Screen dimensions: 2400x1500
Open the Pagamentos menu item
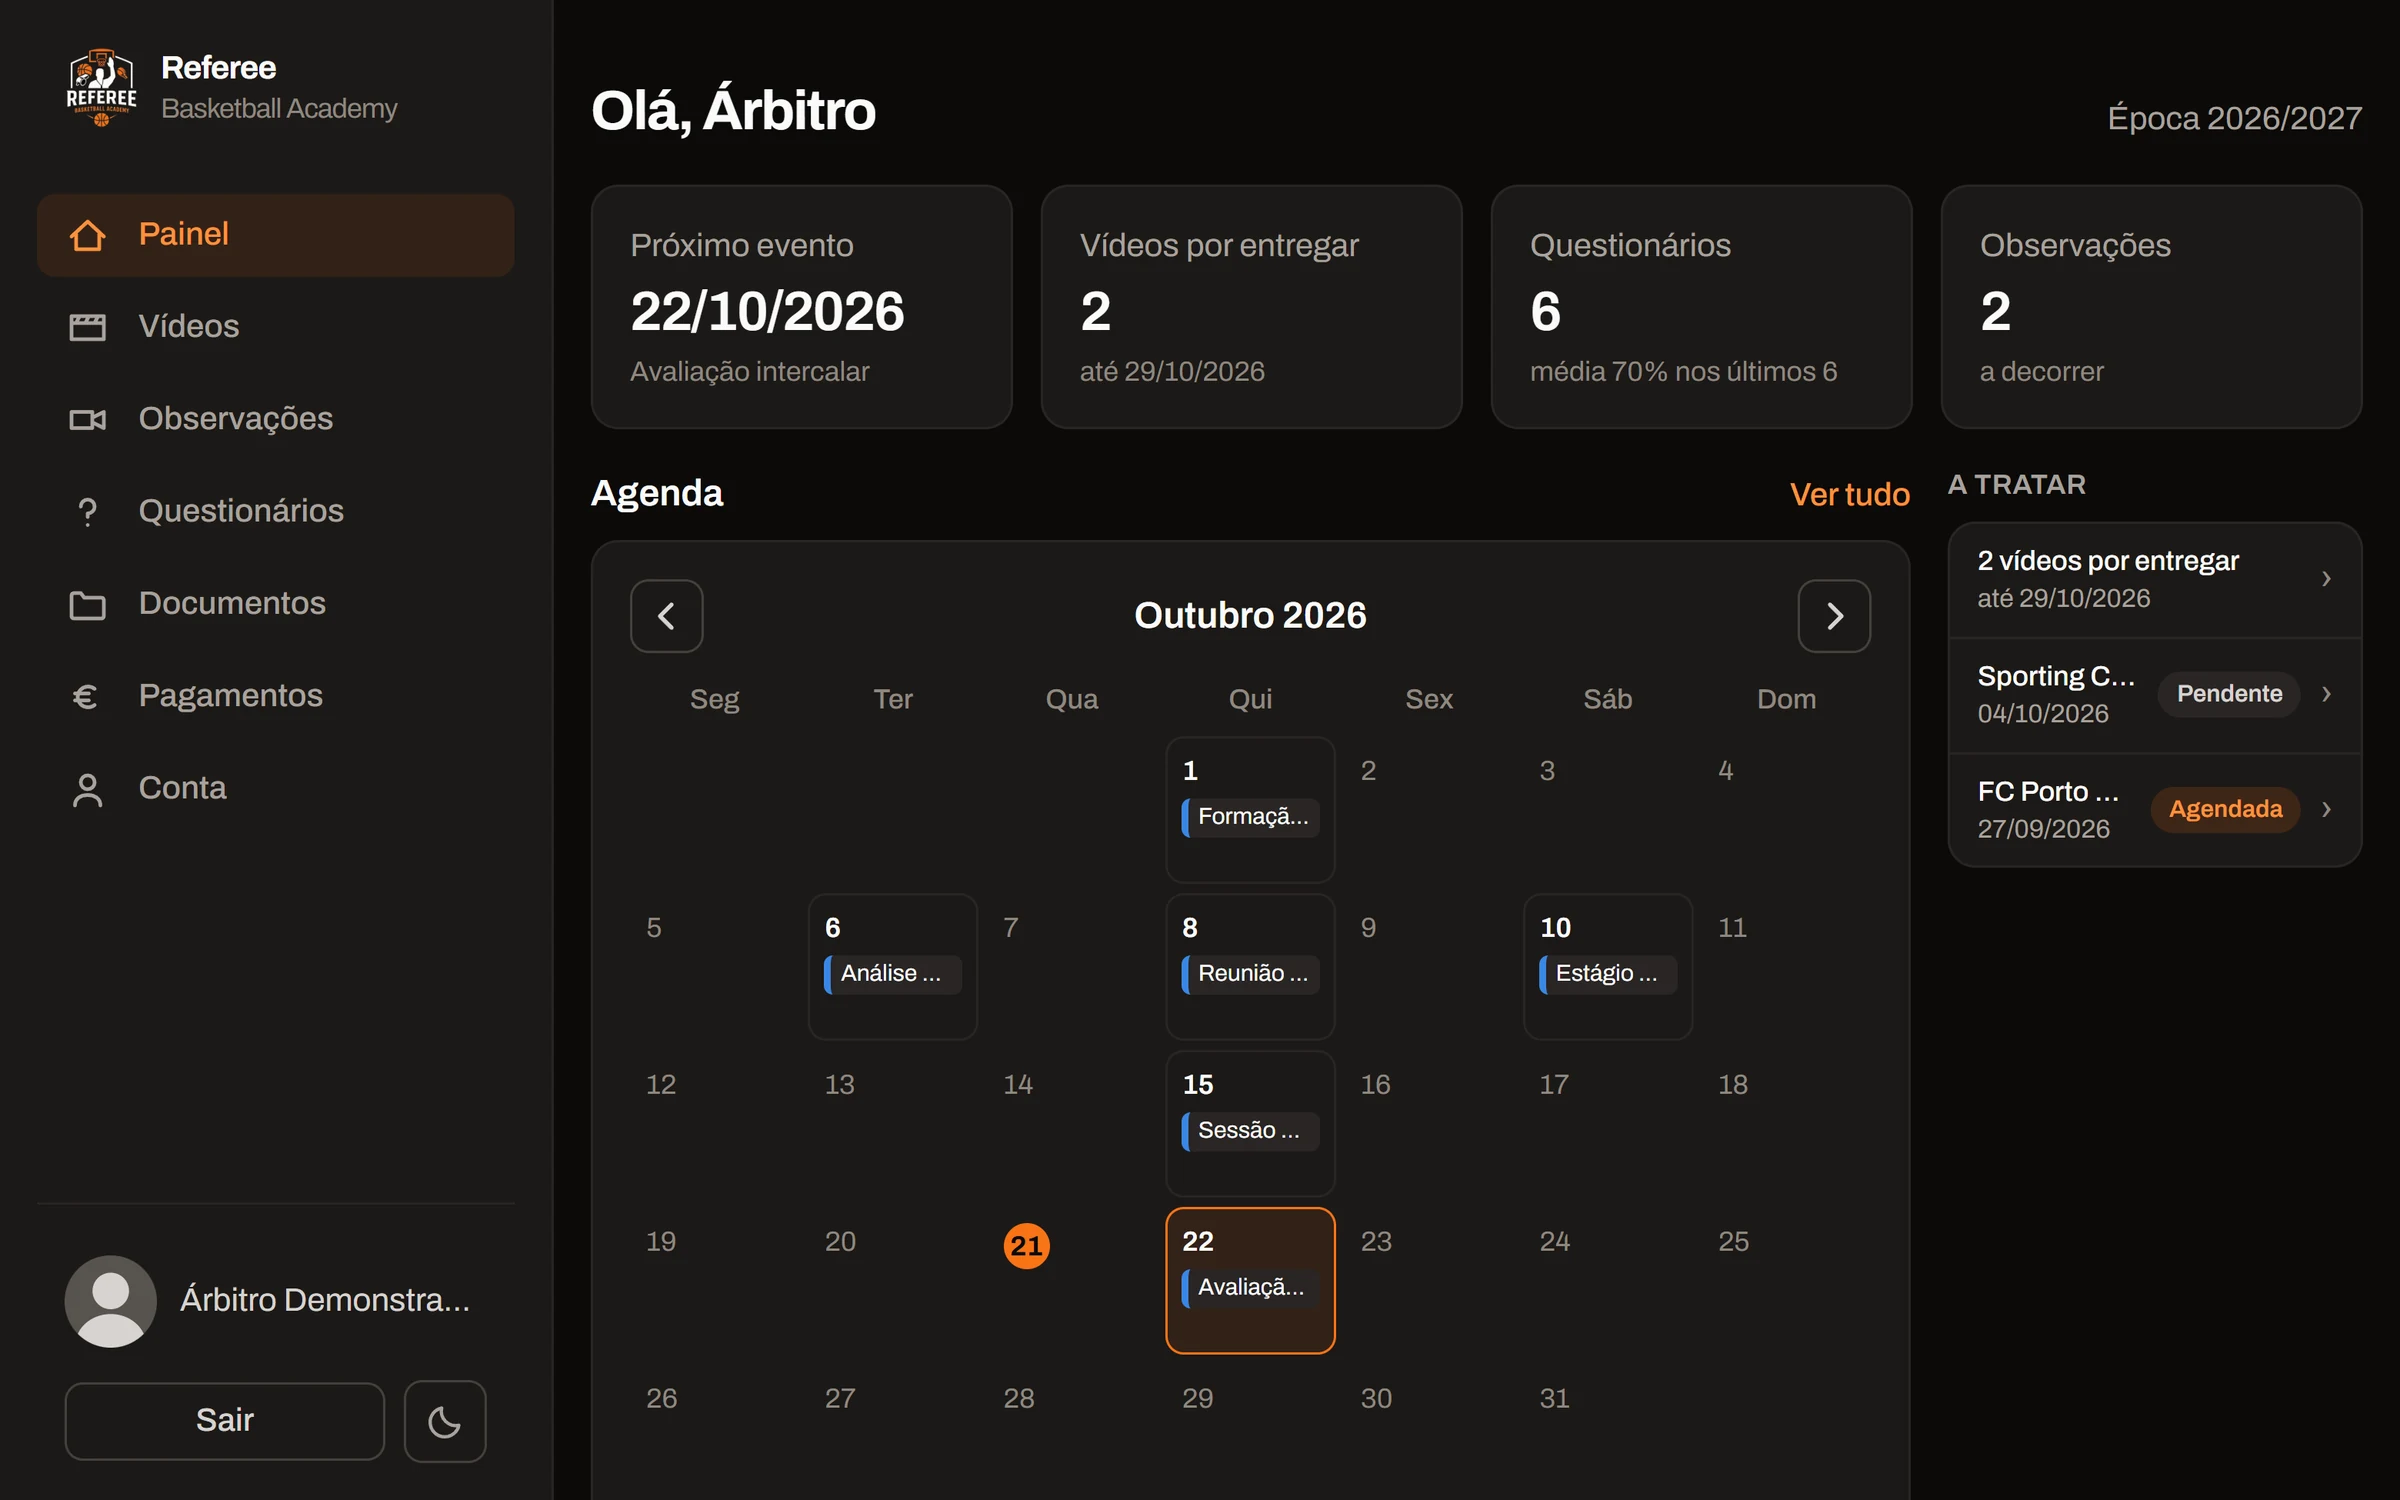click(276, 696)
